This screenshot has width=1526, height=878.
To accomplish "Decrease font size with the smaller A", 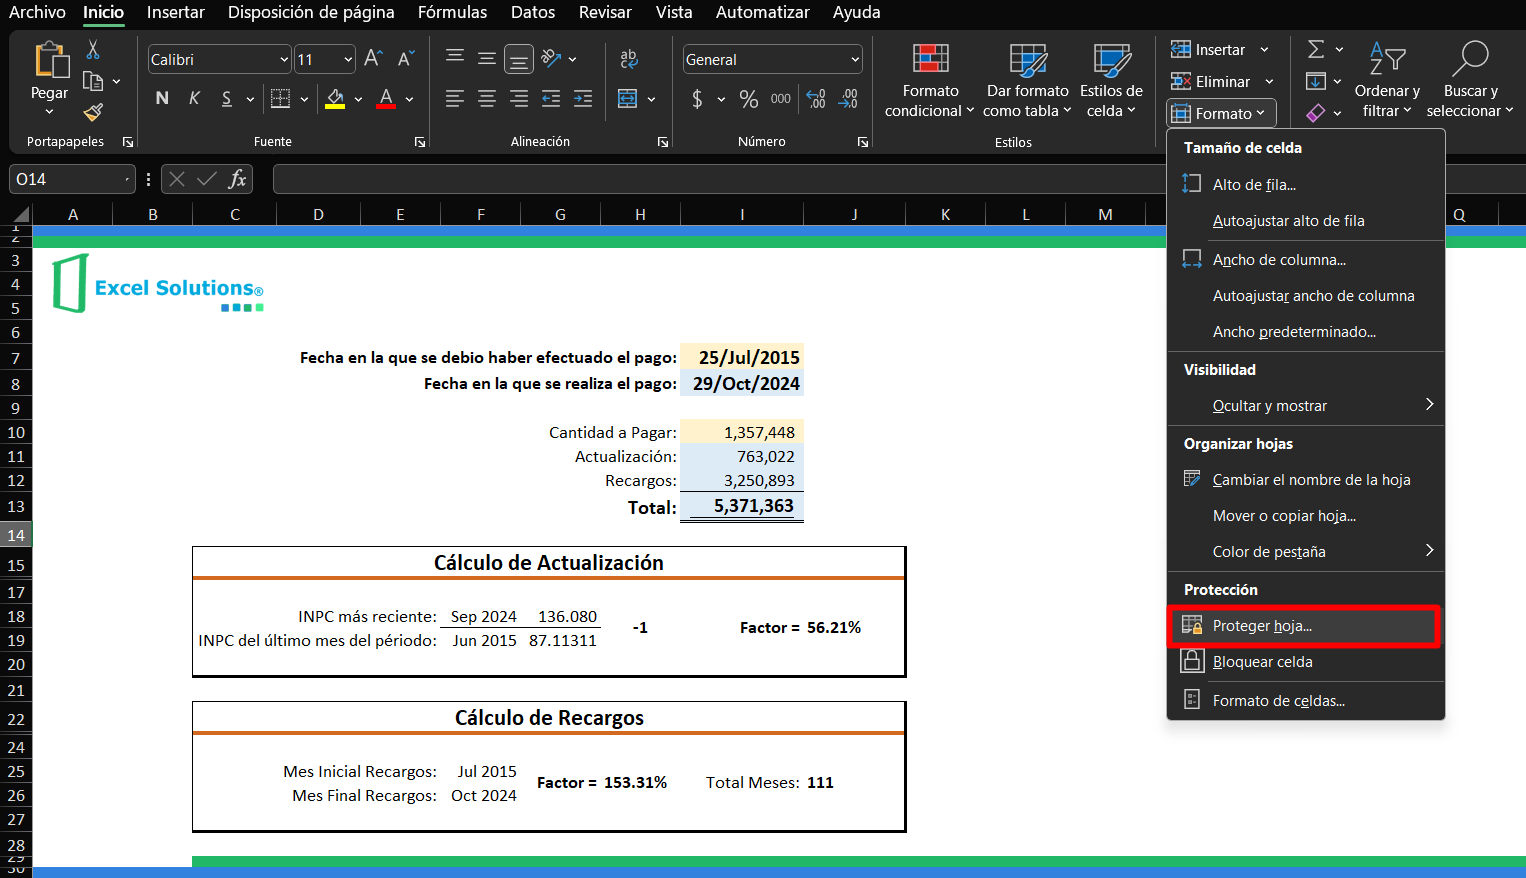I will pos(405,59).
